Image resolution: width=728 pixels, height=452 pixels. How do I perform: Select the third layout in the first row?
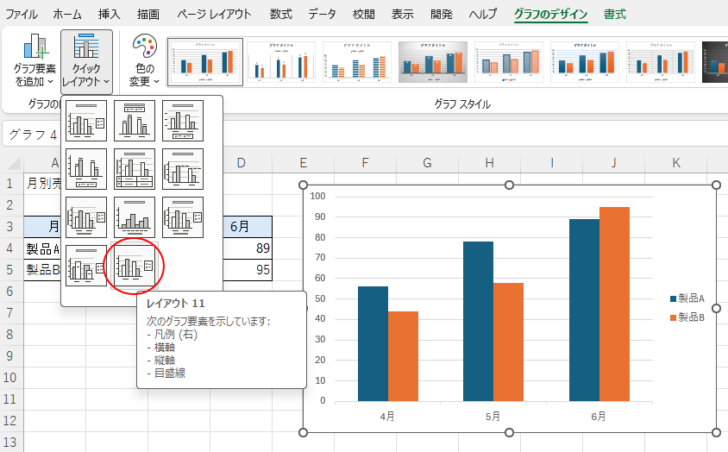(183, 121)
